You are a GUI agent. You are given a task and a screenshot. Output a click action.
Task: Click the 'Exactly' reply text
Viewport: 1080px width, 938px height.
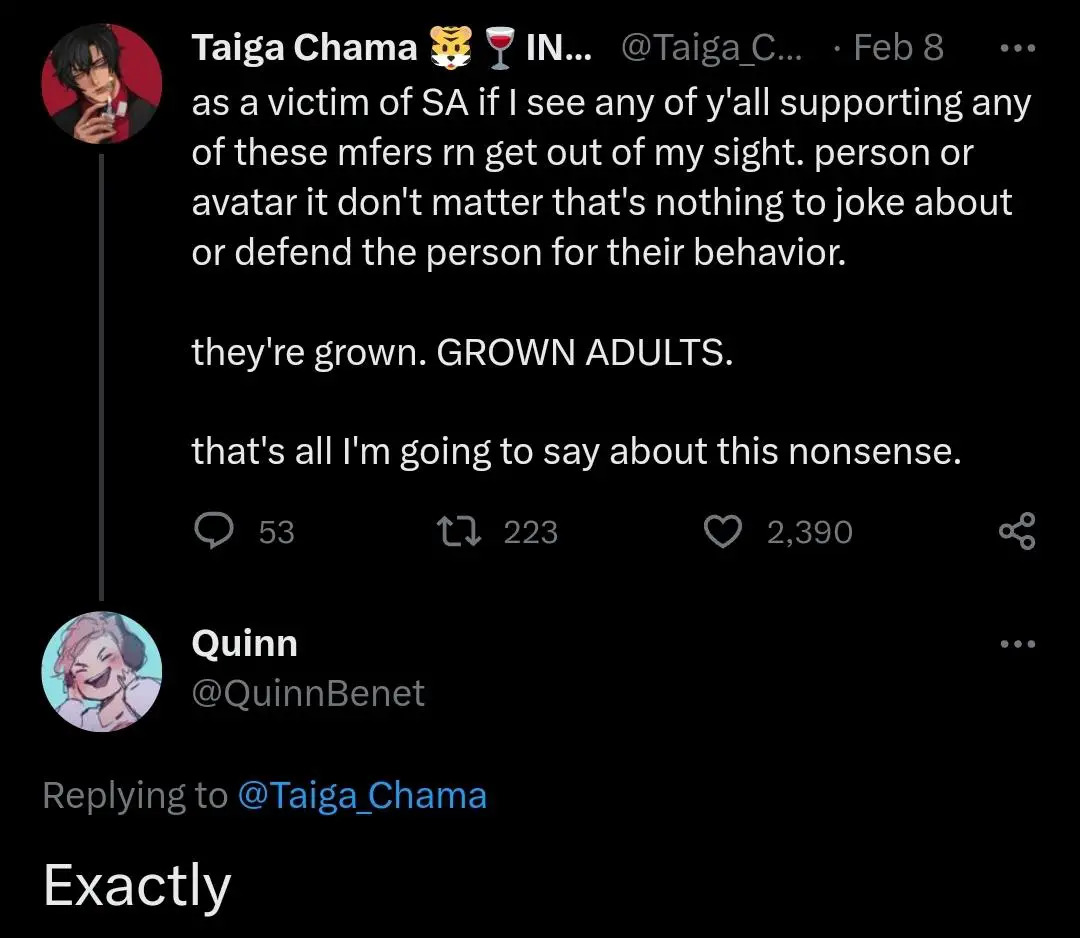coord(137,886)
